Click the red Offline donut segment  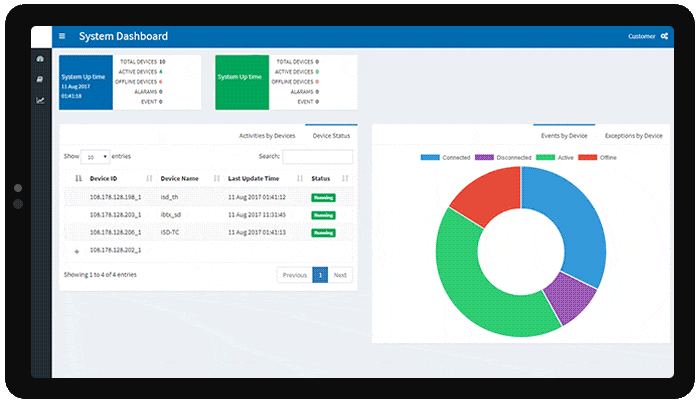(x=491, y=197)
